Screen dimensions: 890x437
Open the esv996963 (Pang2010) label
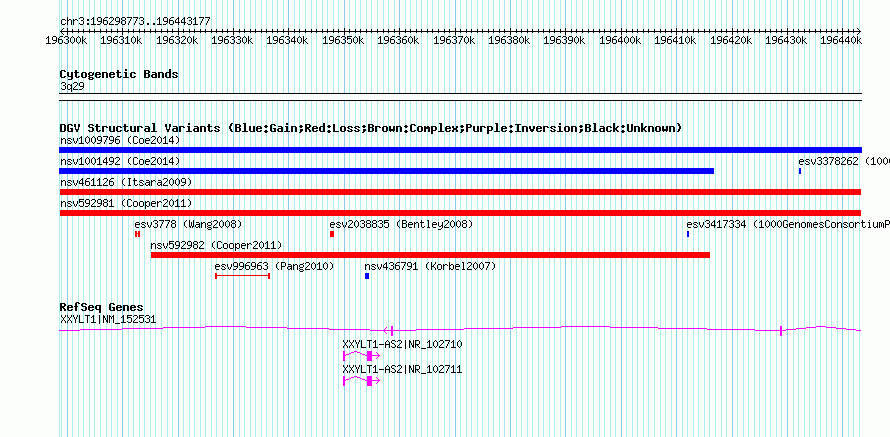(274, 266)
